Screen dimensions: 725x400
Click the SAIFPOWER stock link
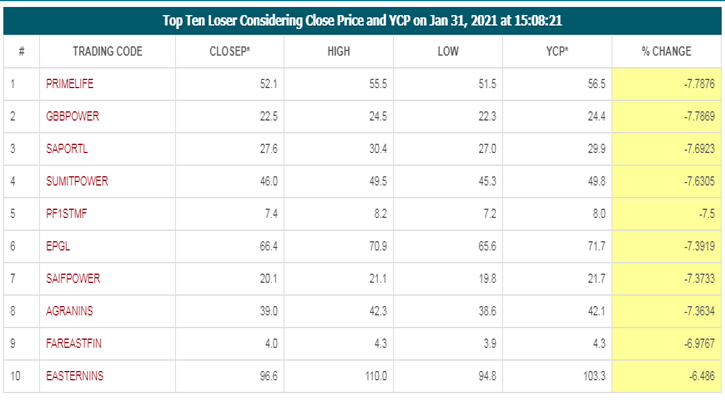click(71, 275)
